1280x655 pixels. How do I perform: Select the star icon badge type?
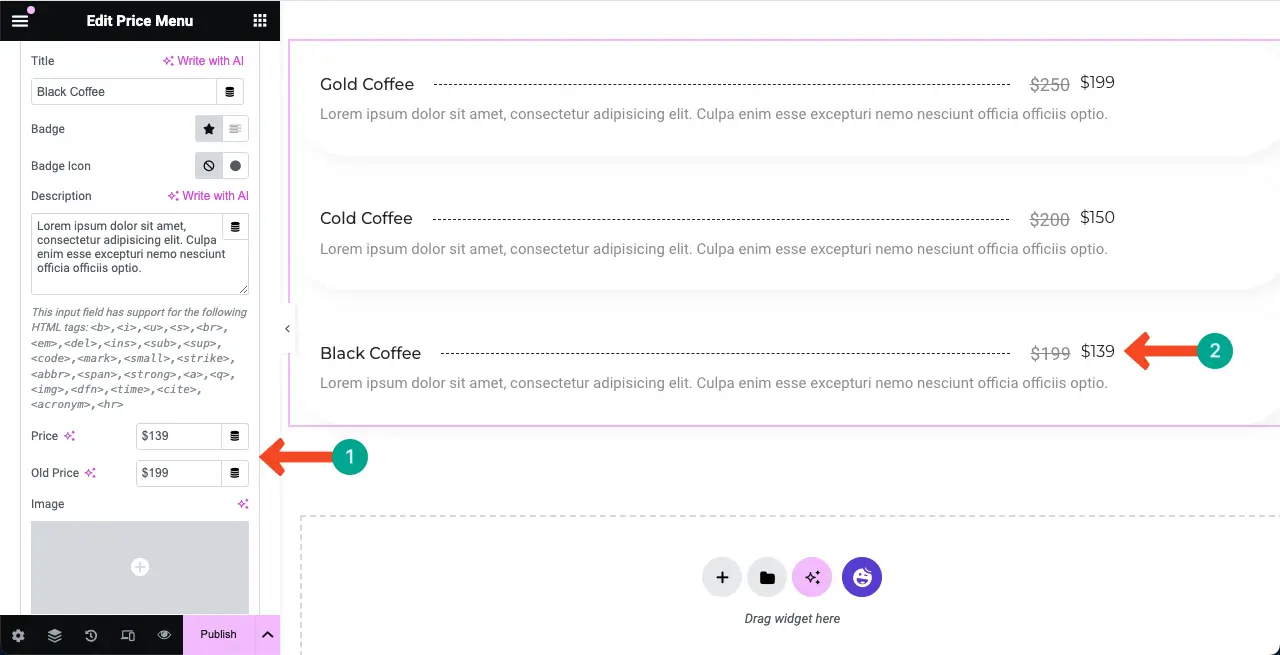point(208,129)
